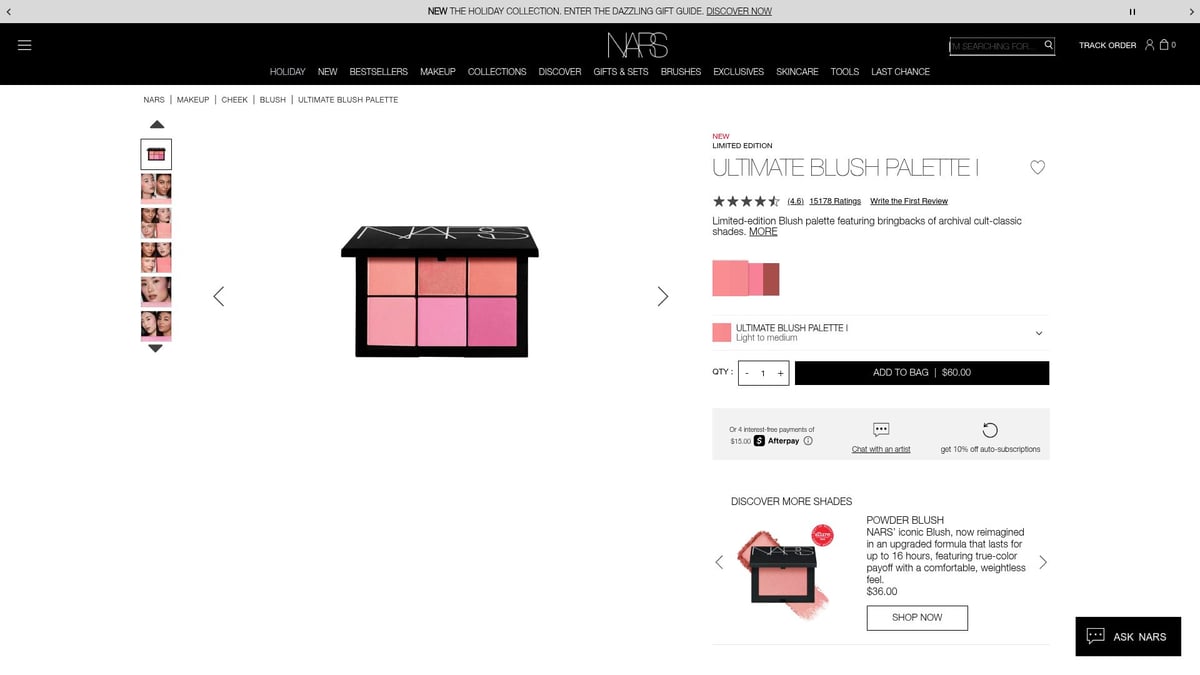Open the GIFTS & SETS menu item
1200x675 pixels.
tap(621, 71)
